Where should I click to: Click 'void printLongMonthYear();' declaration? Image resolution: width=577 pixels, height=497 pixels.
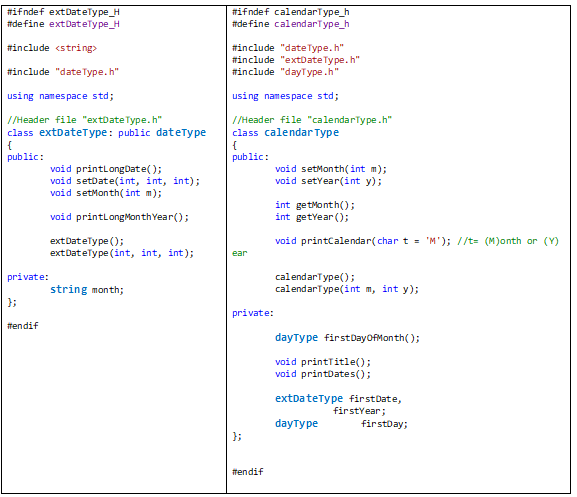(120, 217)
